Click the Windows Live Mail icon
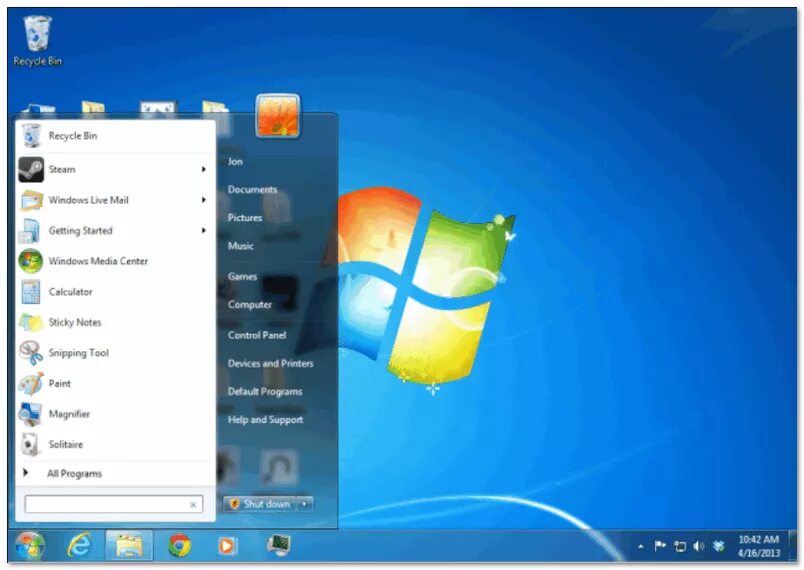The height and width of the screenshot is (570, 804). pos(31,200)
